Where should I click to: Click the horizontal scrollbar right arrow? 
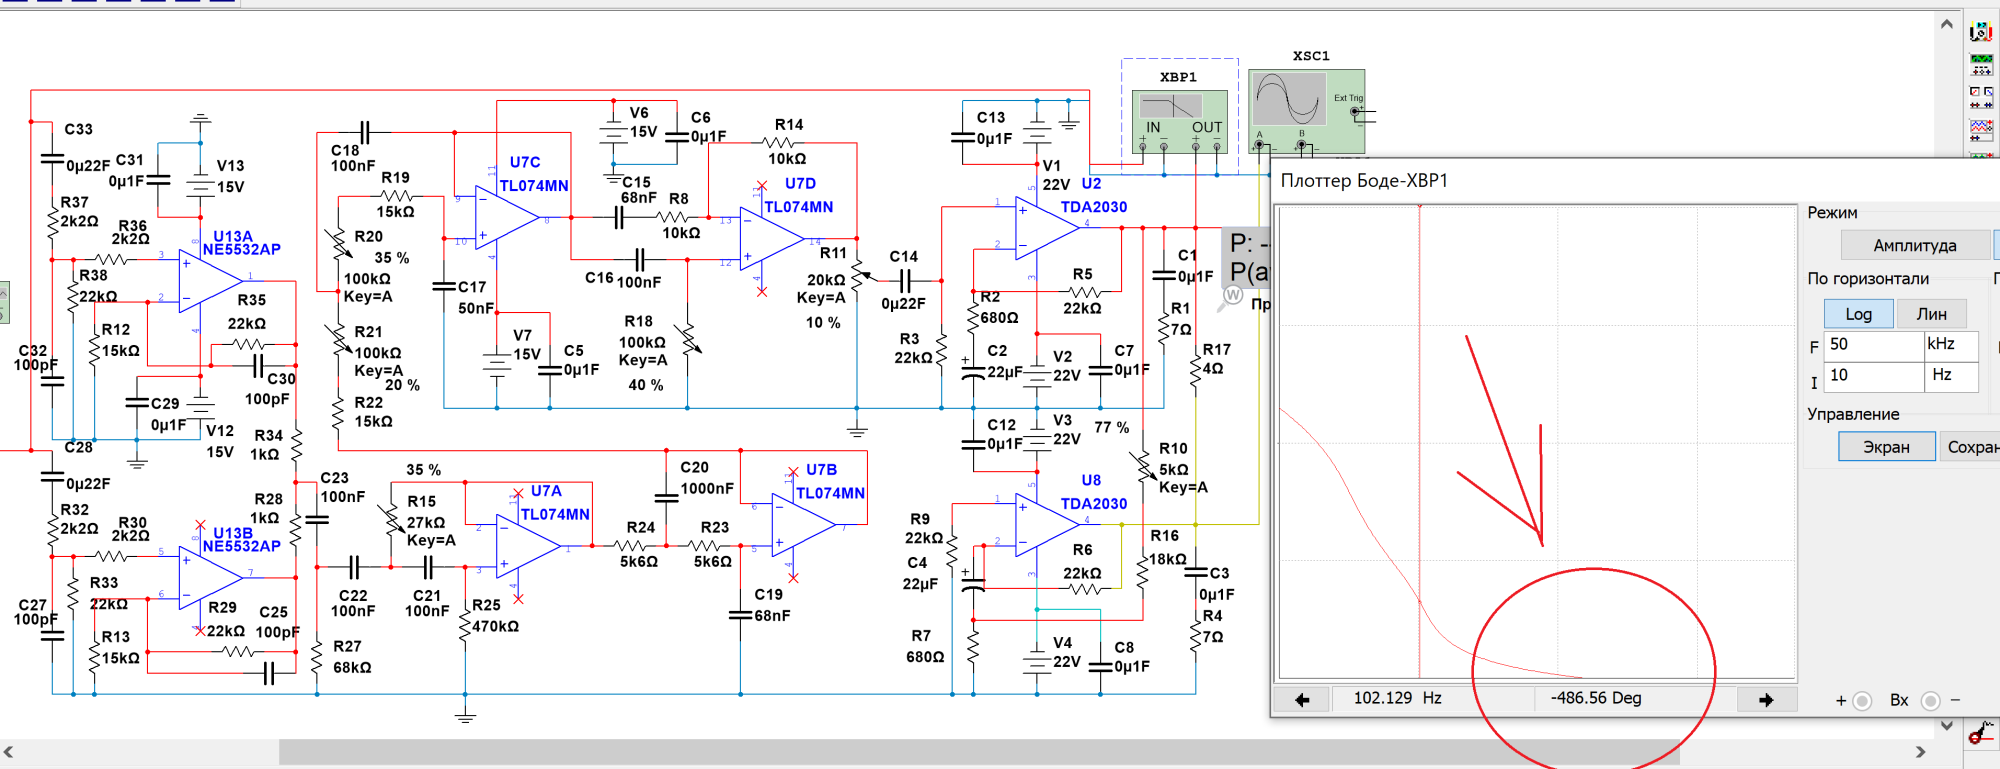click(x=1920, y=752)
